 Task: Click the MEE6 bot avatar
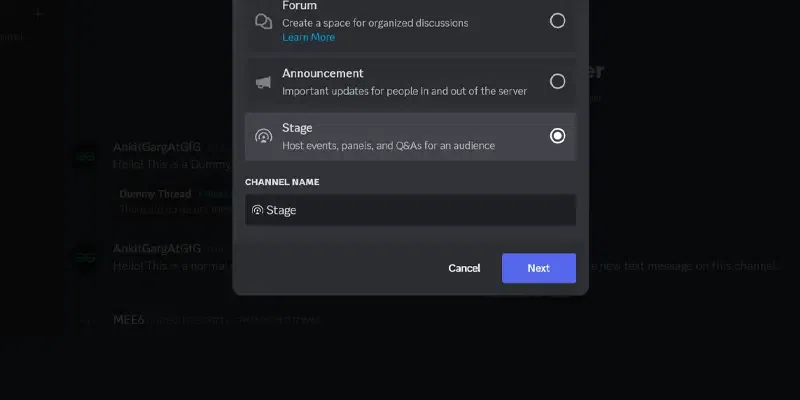(86, 321)
